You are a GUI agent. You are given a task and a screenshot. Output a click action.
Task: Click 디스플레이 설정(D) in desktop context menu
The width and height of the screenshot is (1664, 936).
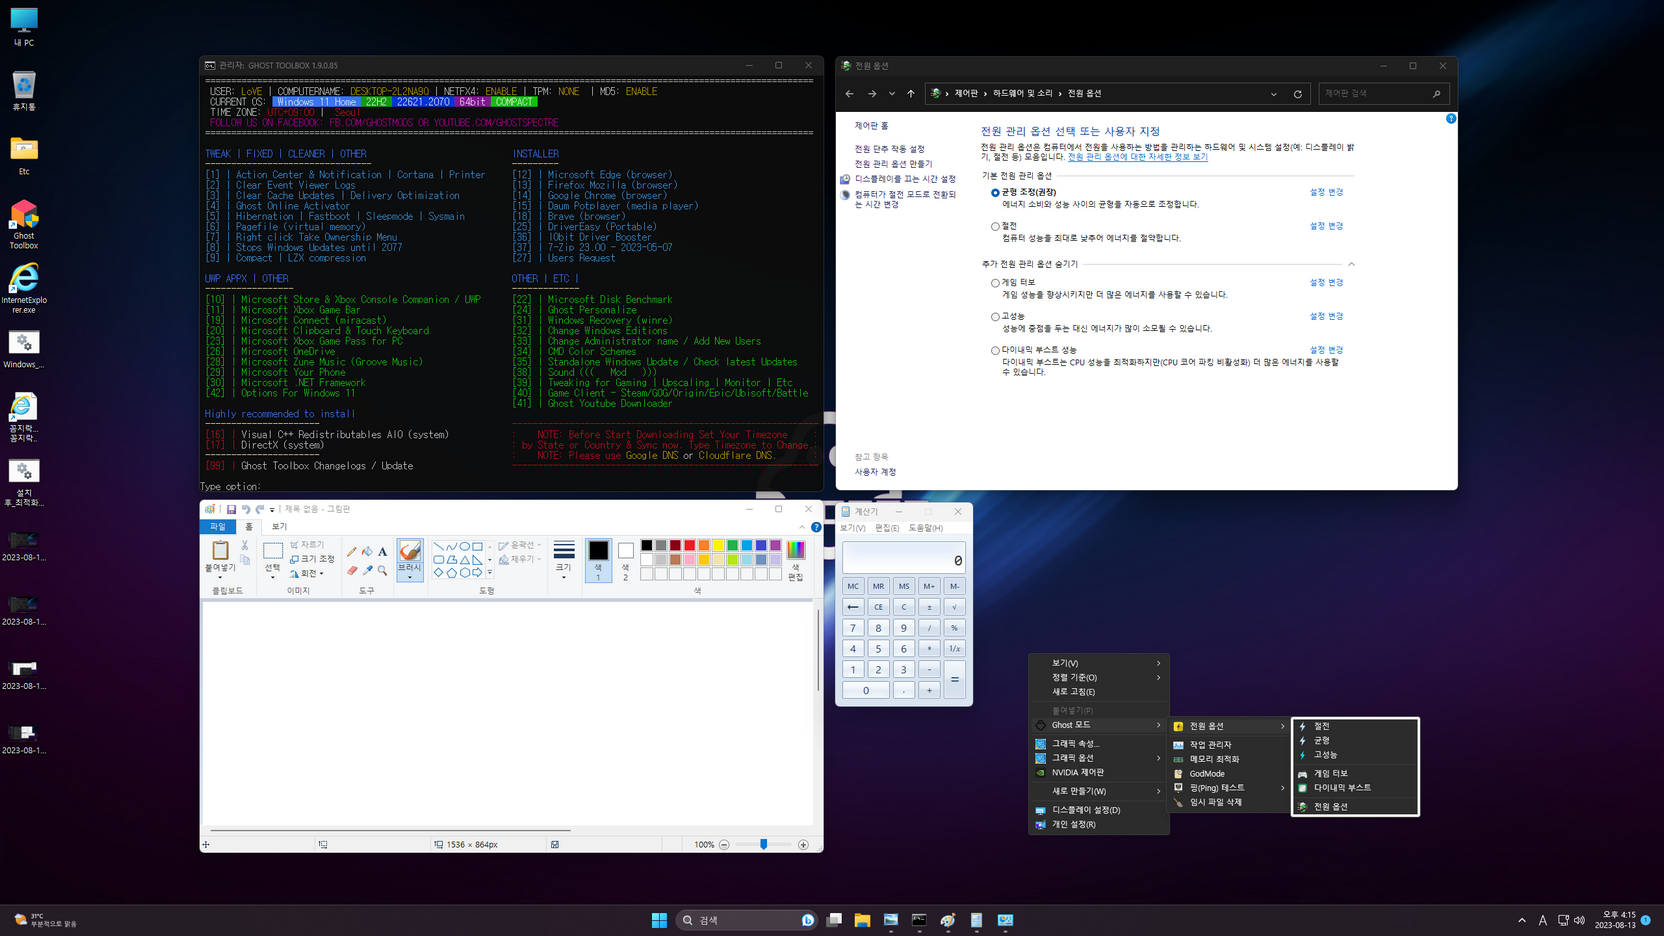coord(1099,810)
